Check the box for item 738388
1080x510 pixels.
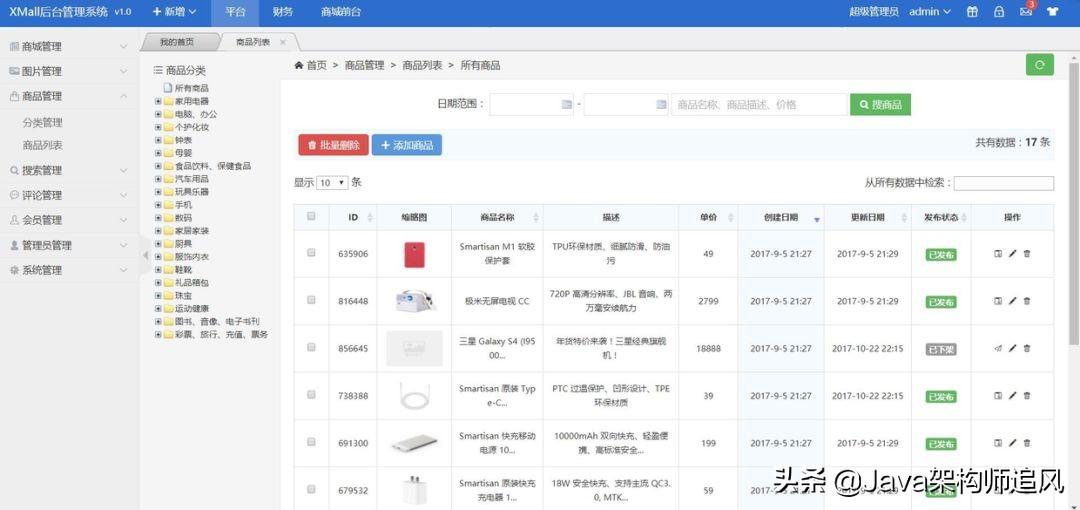tap(311, 395)
